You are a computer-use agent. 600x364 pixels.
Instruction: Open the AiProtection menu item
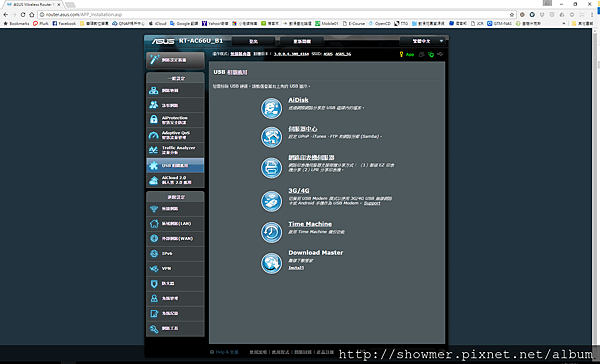pyautogui.click(x=175, y=120)
